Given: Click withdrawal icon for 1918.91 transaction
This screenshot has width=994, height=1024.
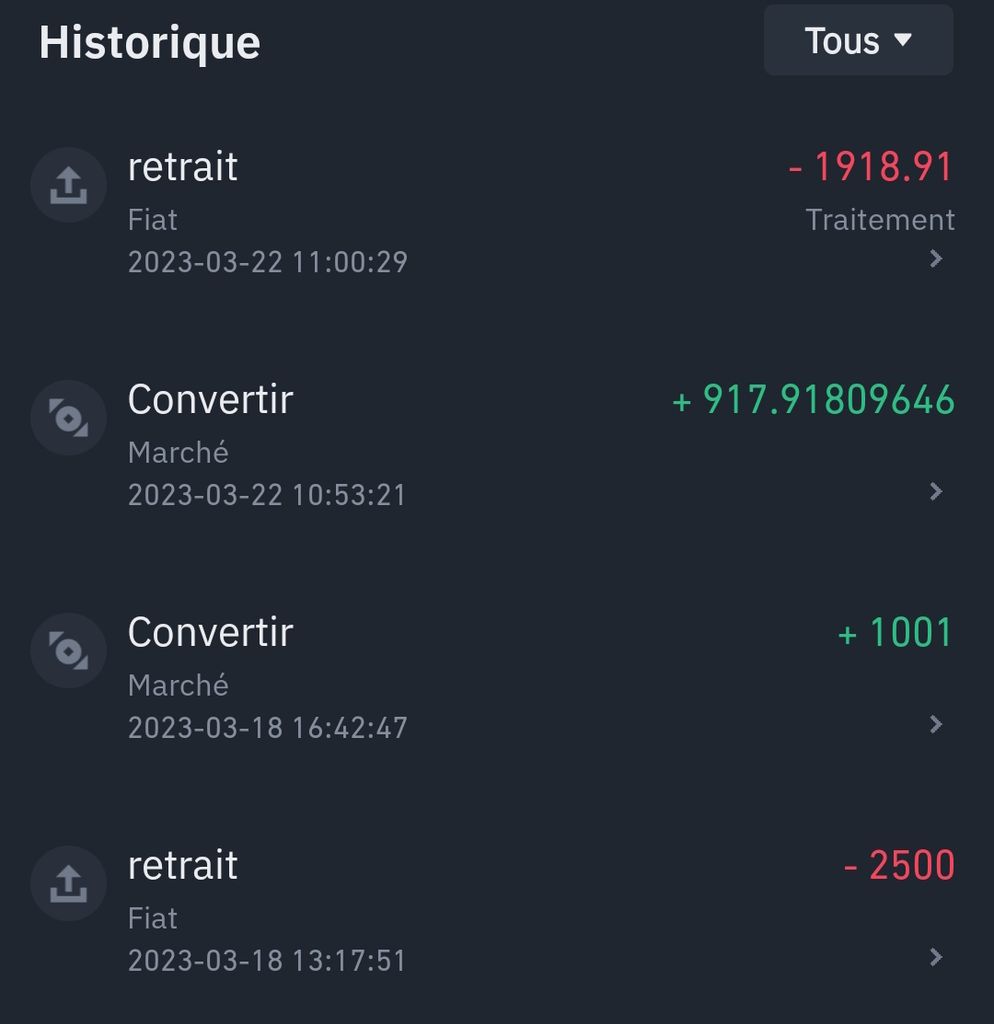Looking at the screenshot, I should click(x=68, y=185).
